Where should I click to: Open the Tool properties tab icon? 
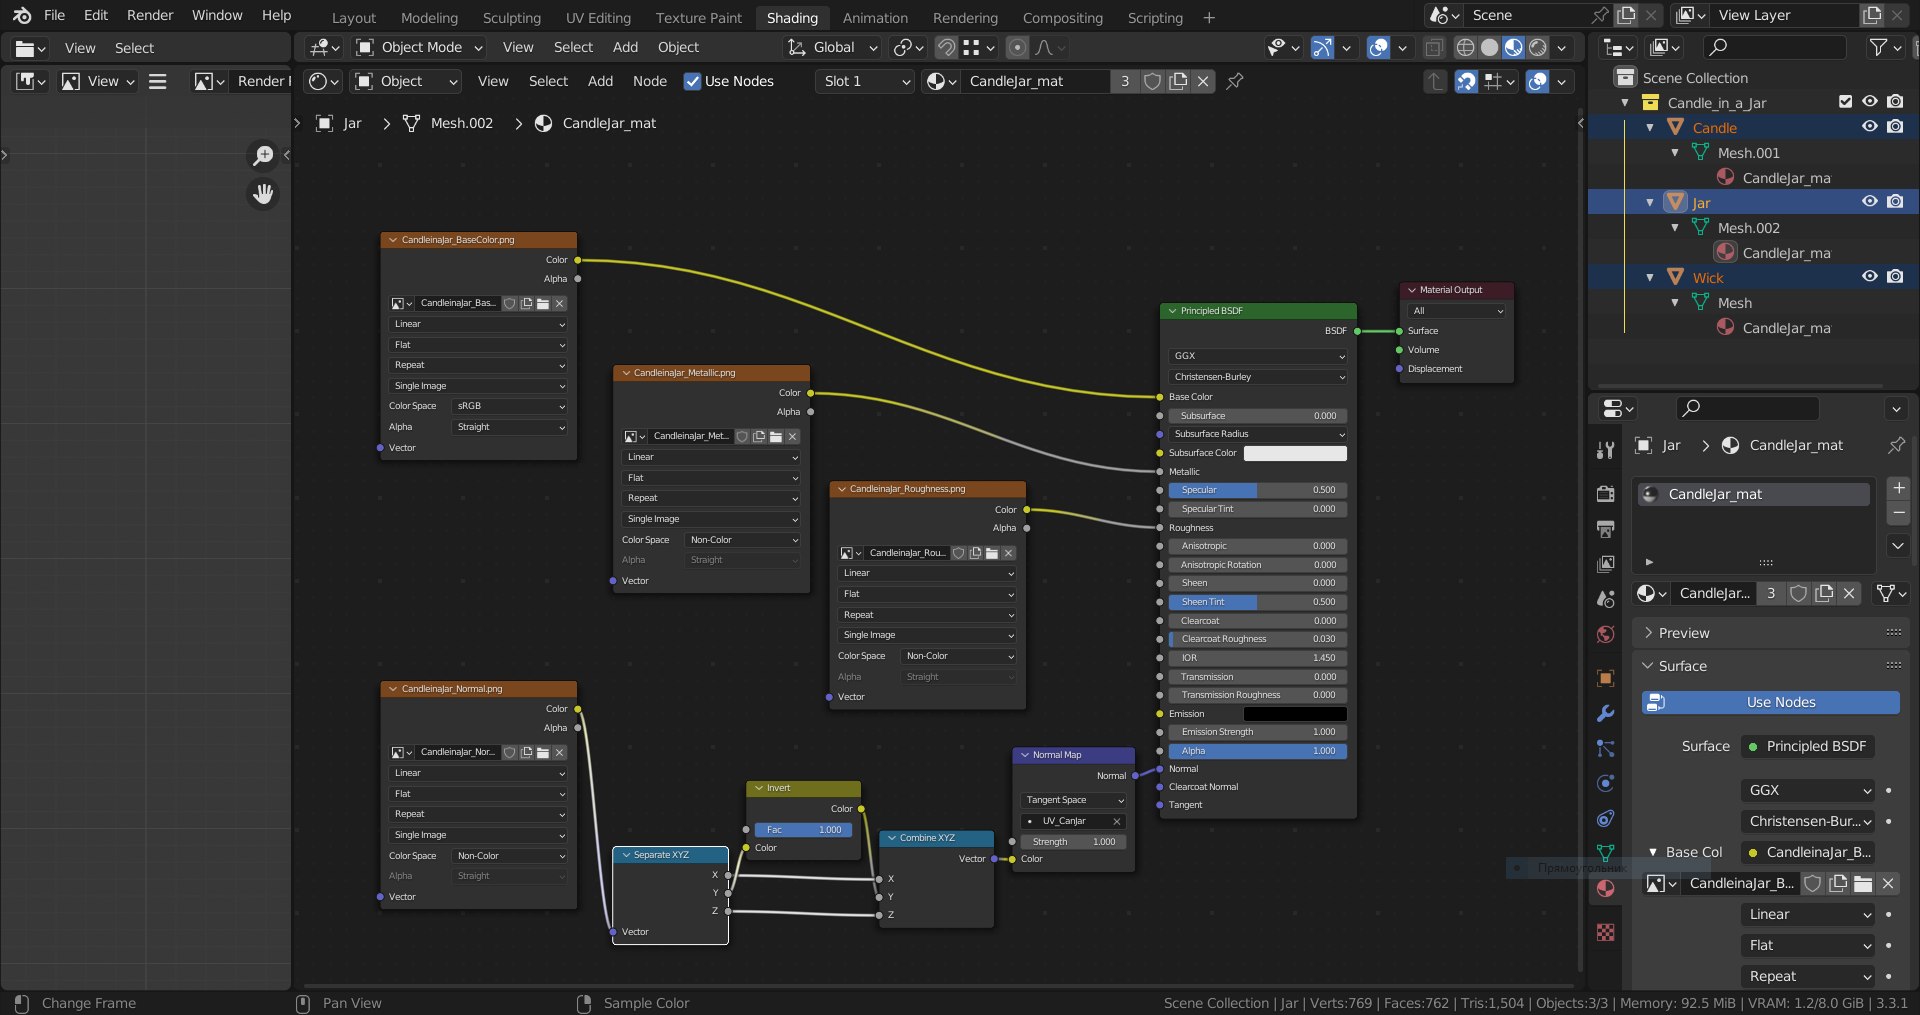1605,450
